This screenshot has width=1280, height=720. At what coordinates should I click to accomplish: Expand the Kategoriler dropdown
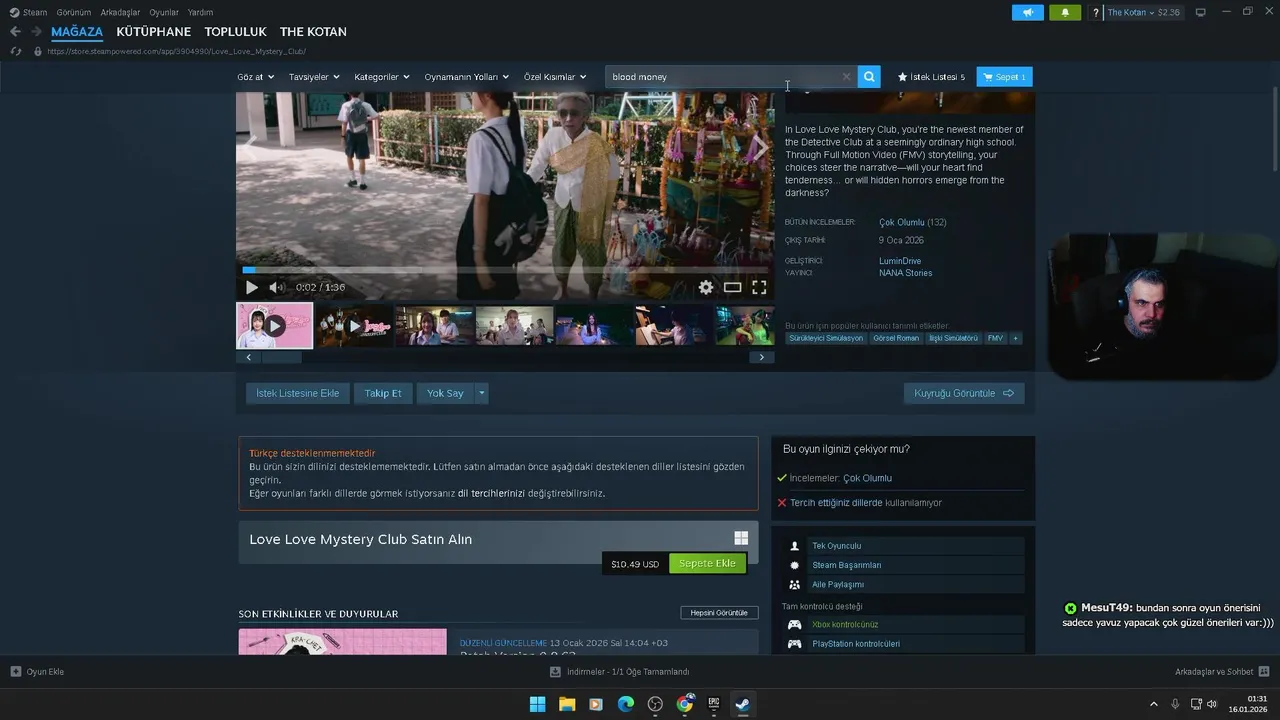(382, 76)
